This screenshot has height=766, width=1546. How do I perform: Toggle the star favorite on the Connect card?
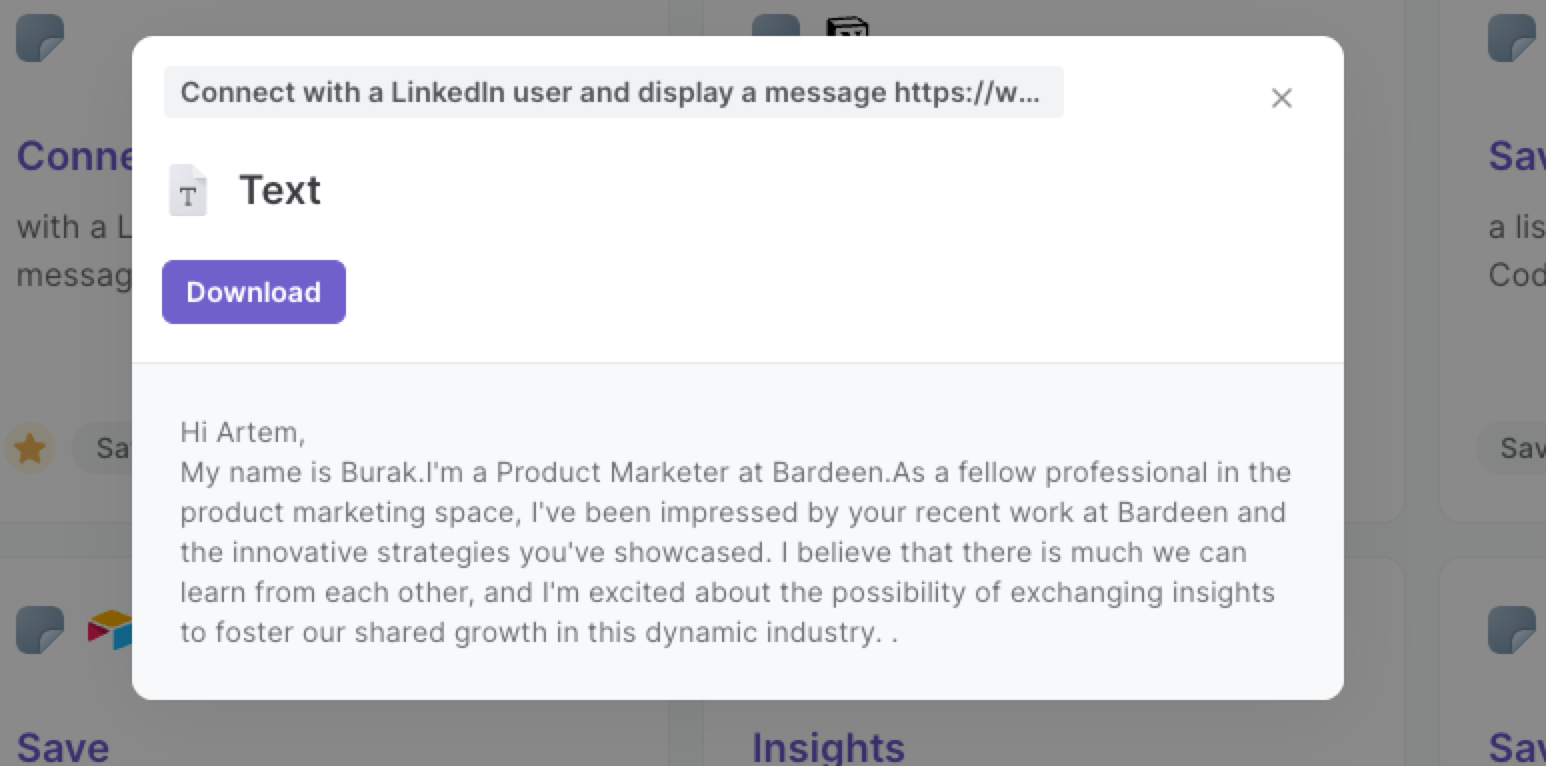30,448
